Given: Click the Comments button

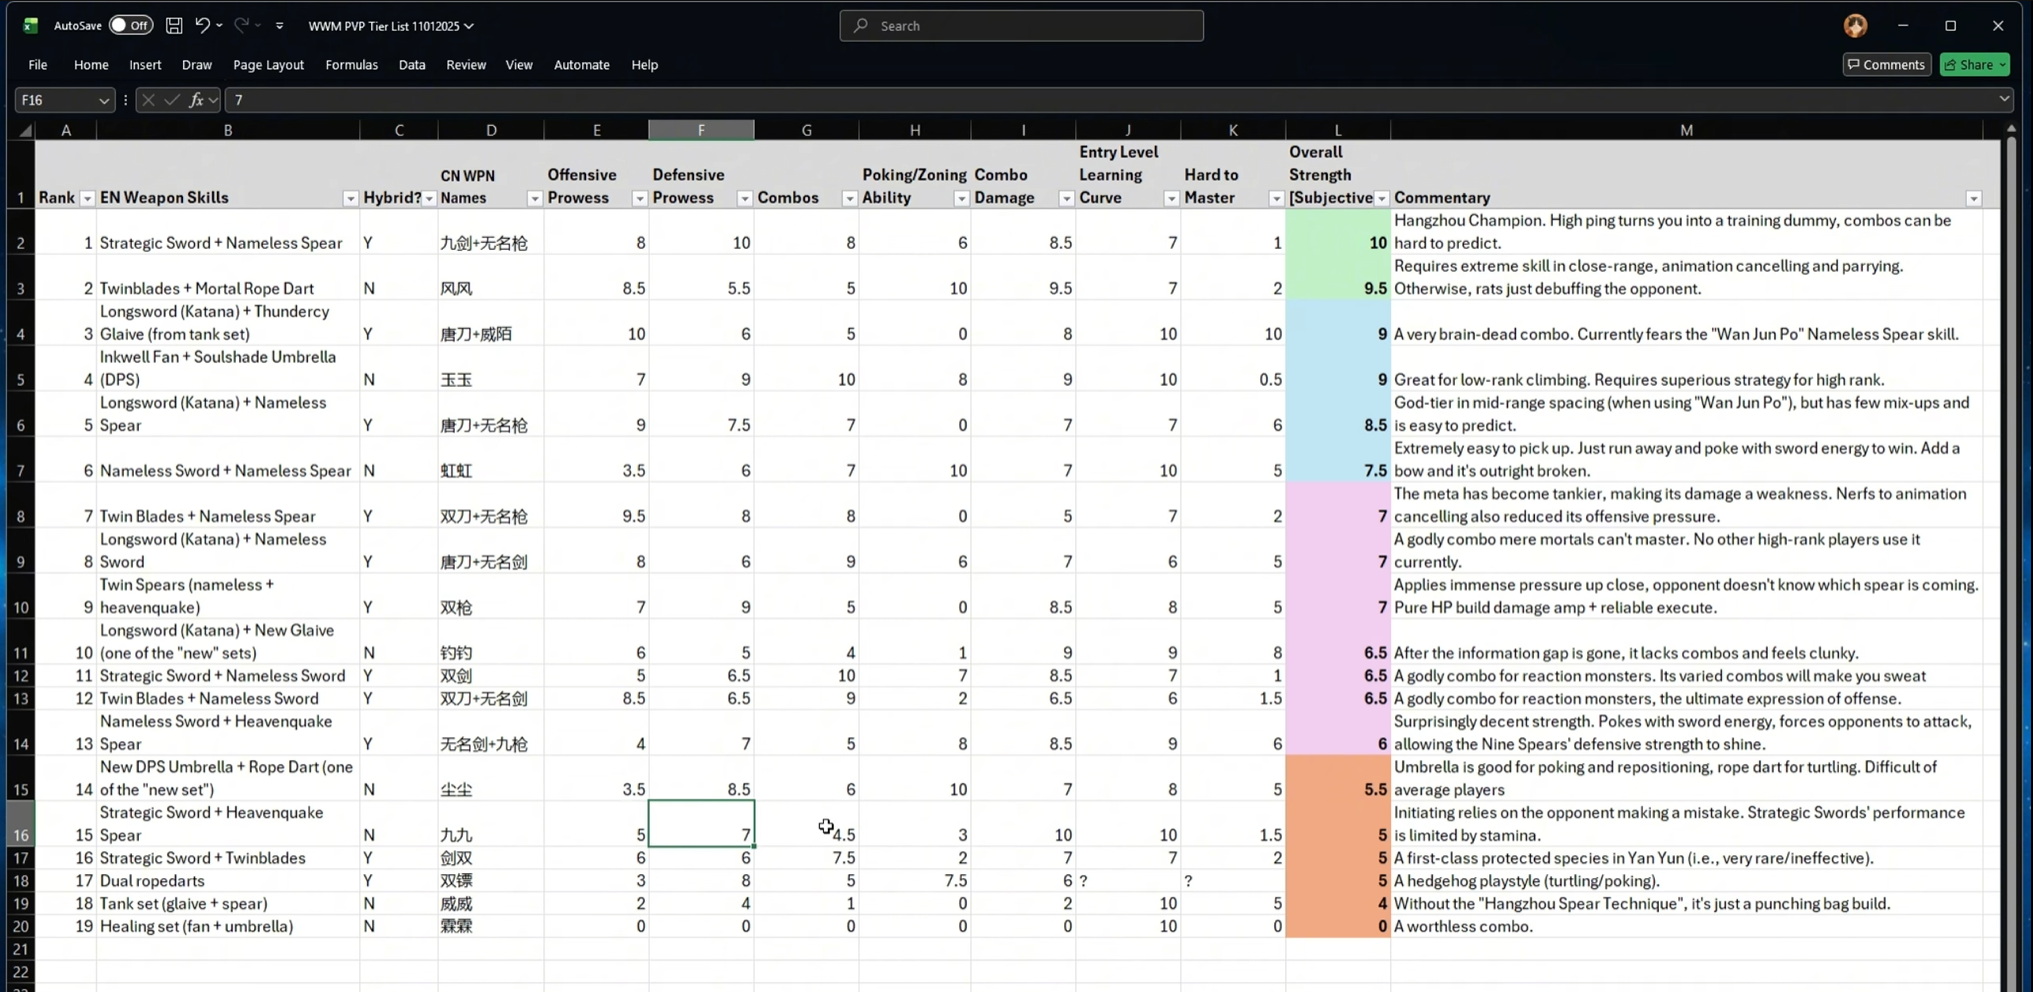Looking at the screenshot, I should pos(1886,65).
